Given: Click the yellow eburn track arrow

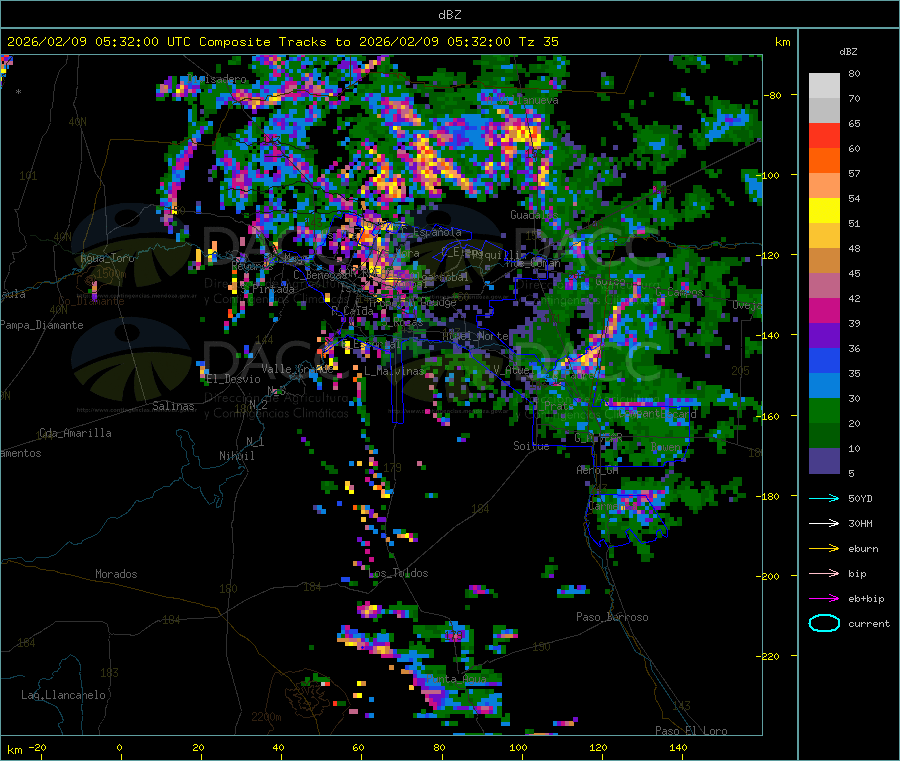Looking at the screenshot, I should pyautogui.click(x=824, y=548).
